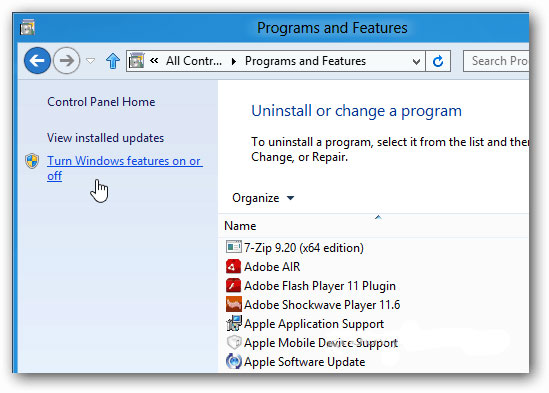Click the Forward navigation arrow

click(x=67, y=61)
